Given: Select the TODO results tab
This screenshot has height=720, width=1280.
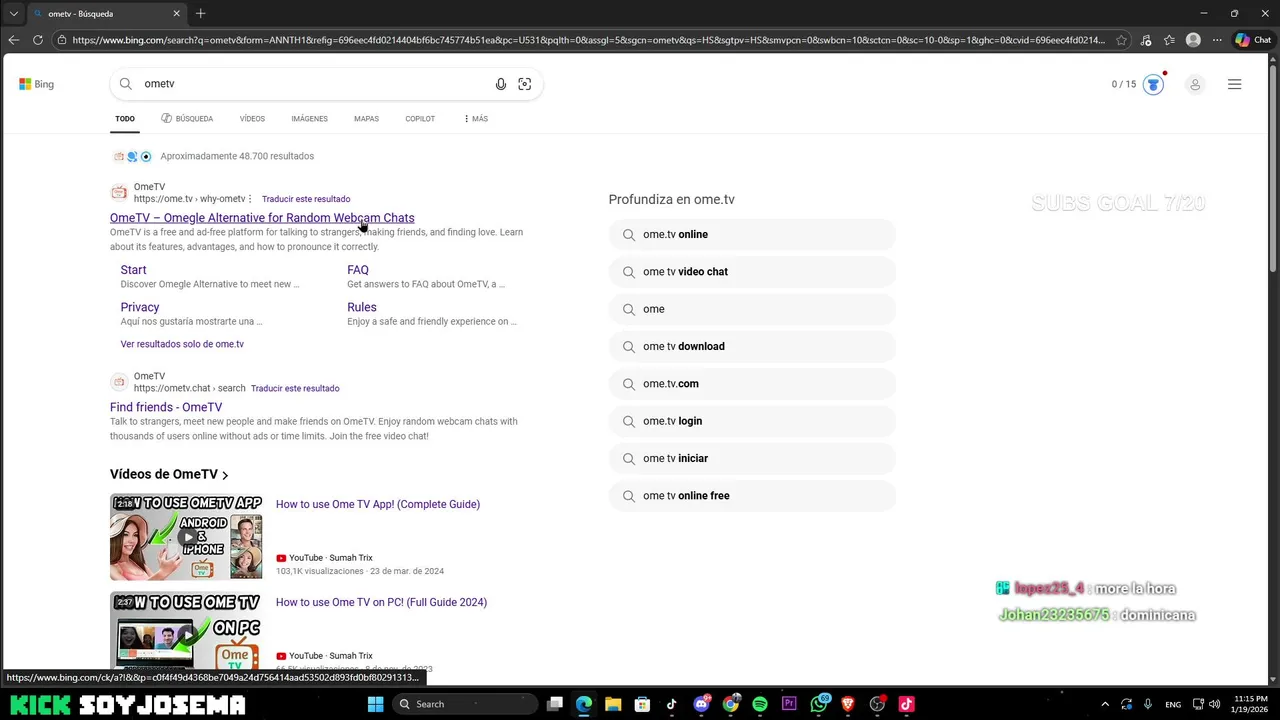Looking at the screenshot, I should tap(125, 119).
